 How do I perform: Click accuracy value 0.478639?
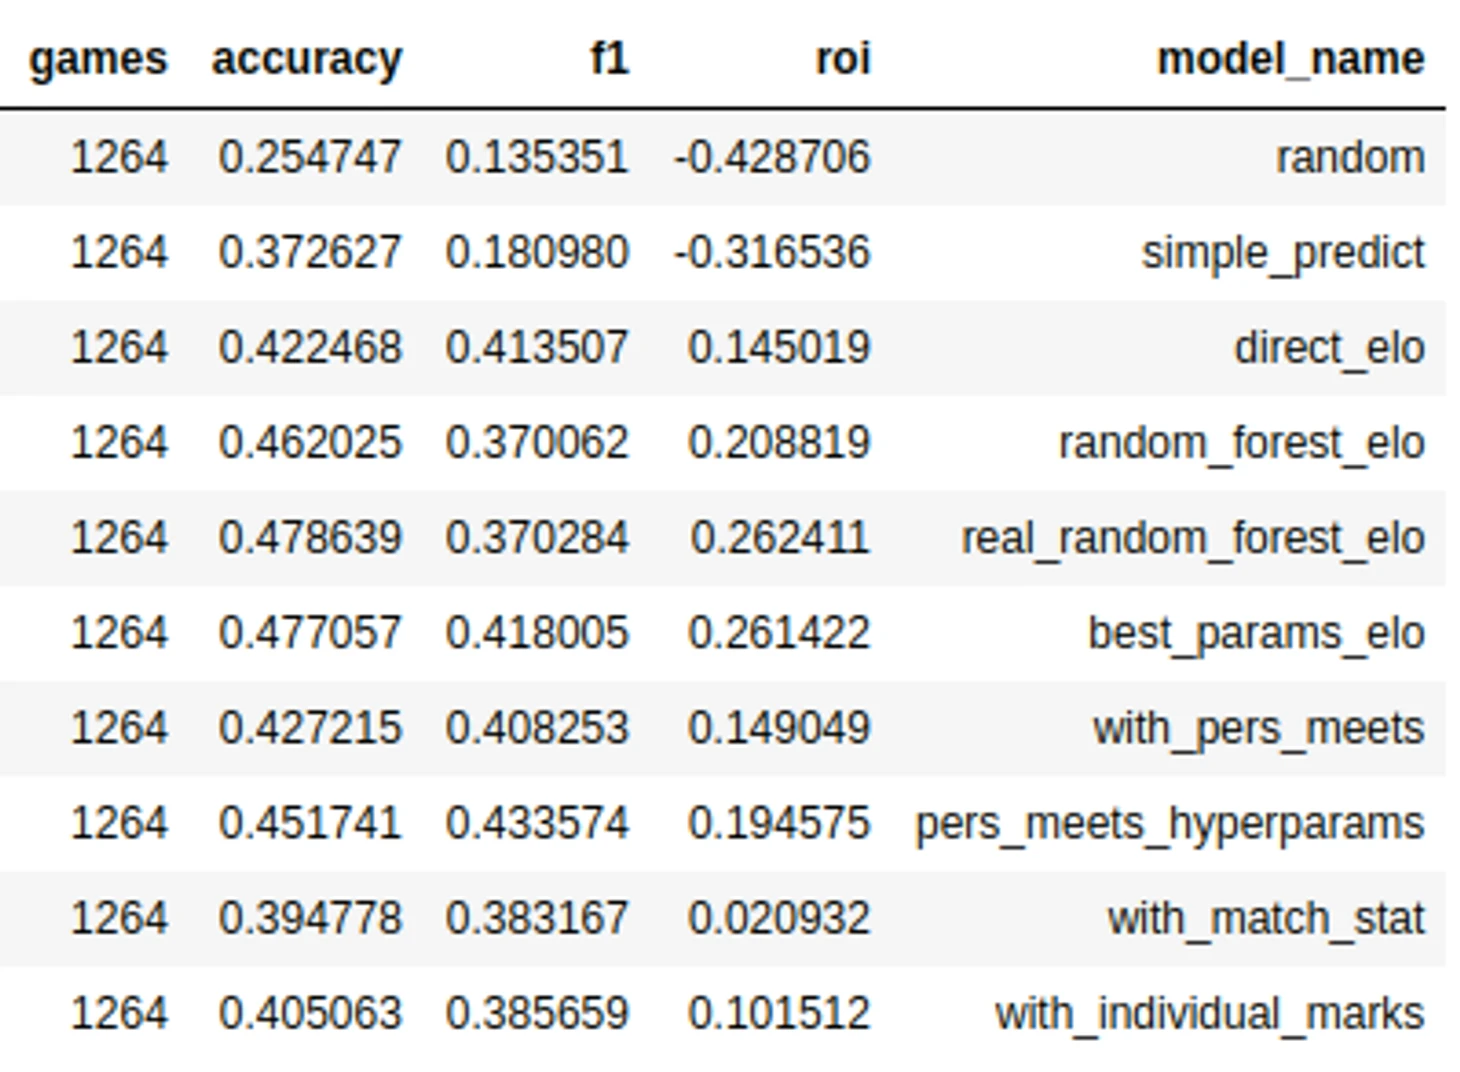click(x=310, y=538)
